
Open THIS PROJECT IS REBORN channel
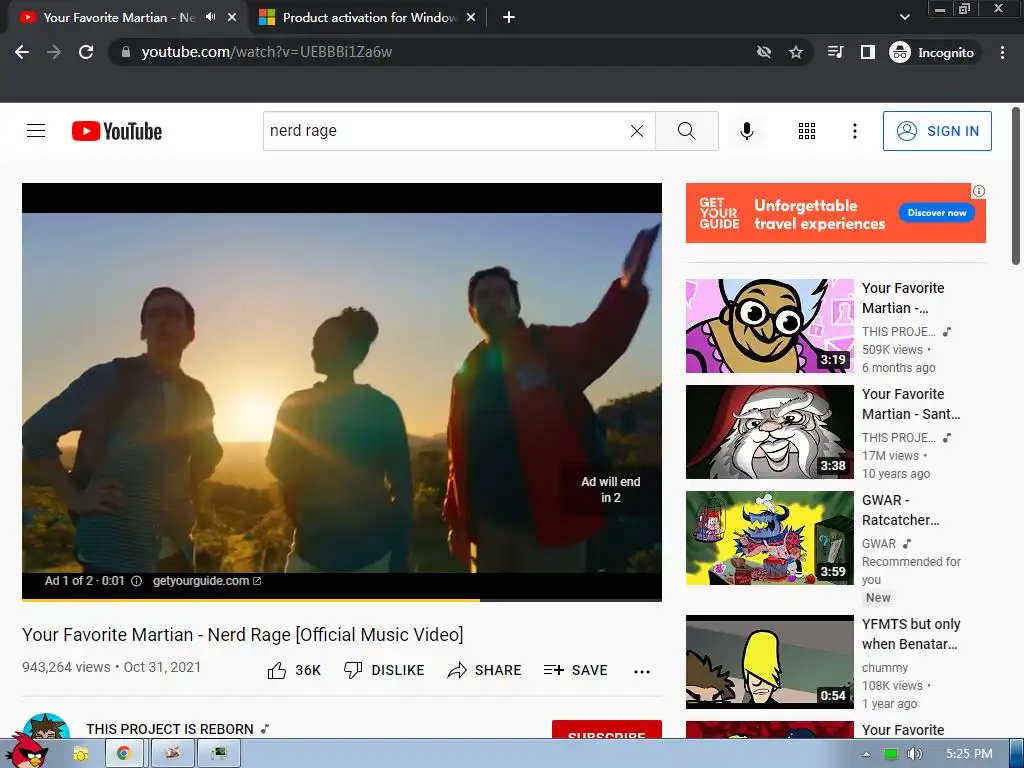[170, 729]
